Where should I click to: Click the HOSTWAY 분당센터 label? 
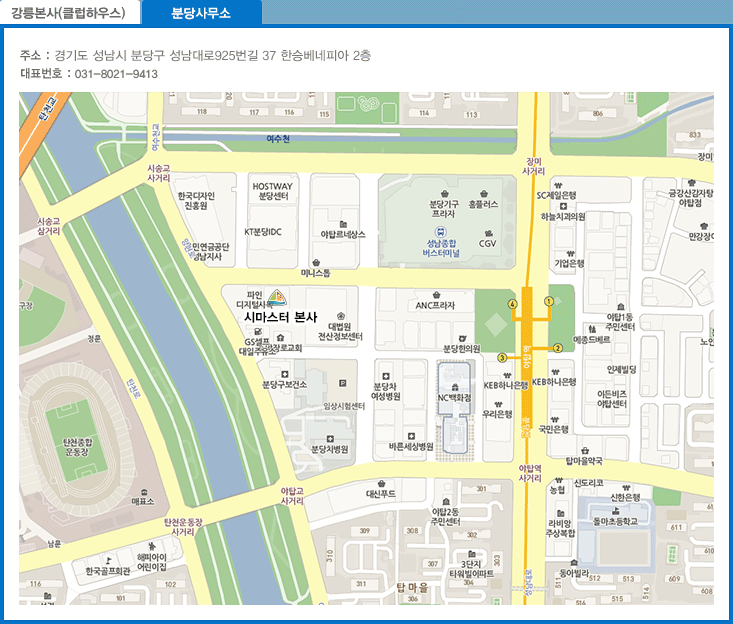coord(273,191)
